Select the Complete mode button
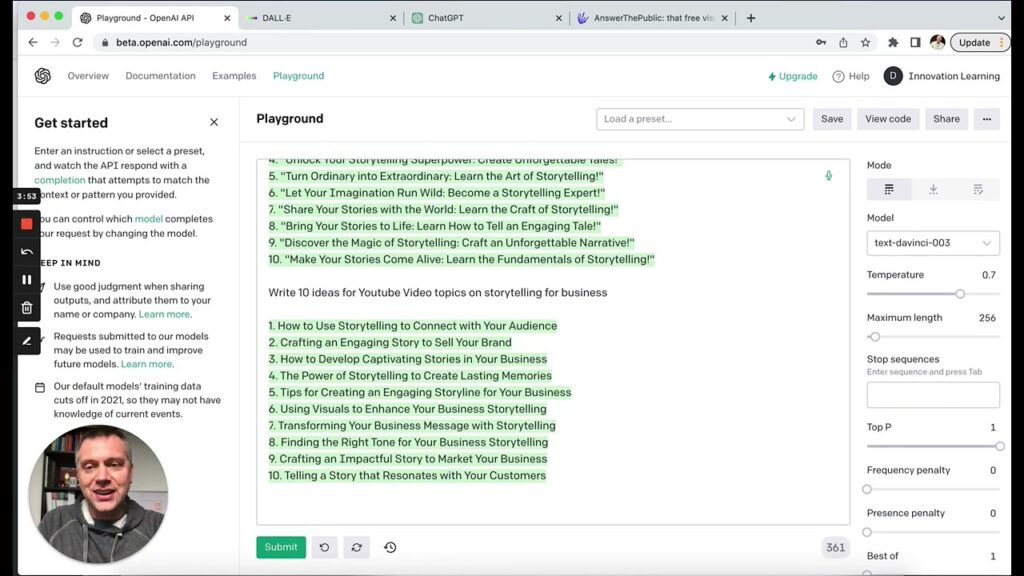 point(888,189)
